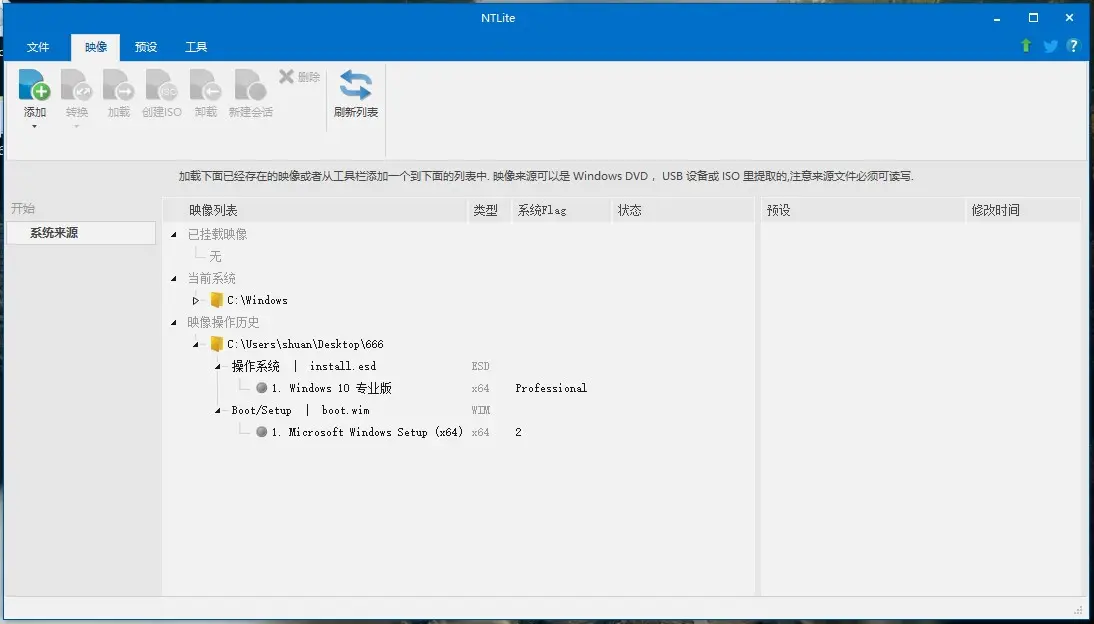Image resolution: width=1094 pixels, height=624 pixels.
Task: Click the Professional flag cell
Action: [551, 388]
